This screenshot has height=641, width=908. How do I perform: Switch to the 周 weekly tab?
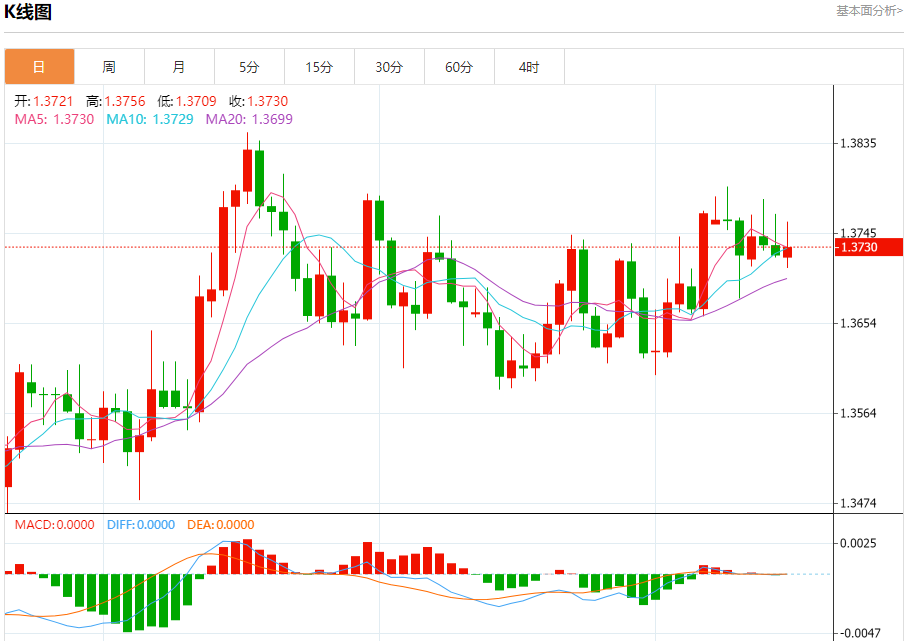[109, 67]
